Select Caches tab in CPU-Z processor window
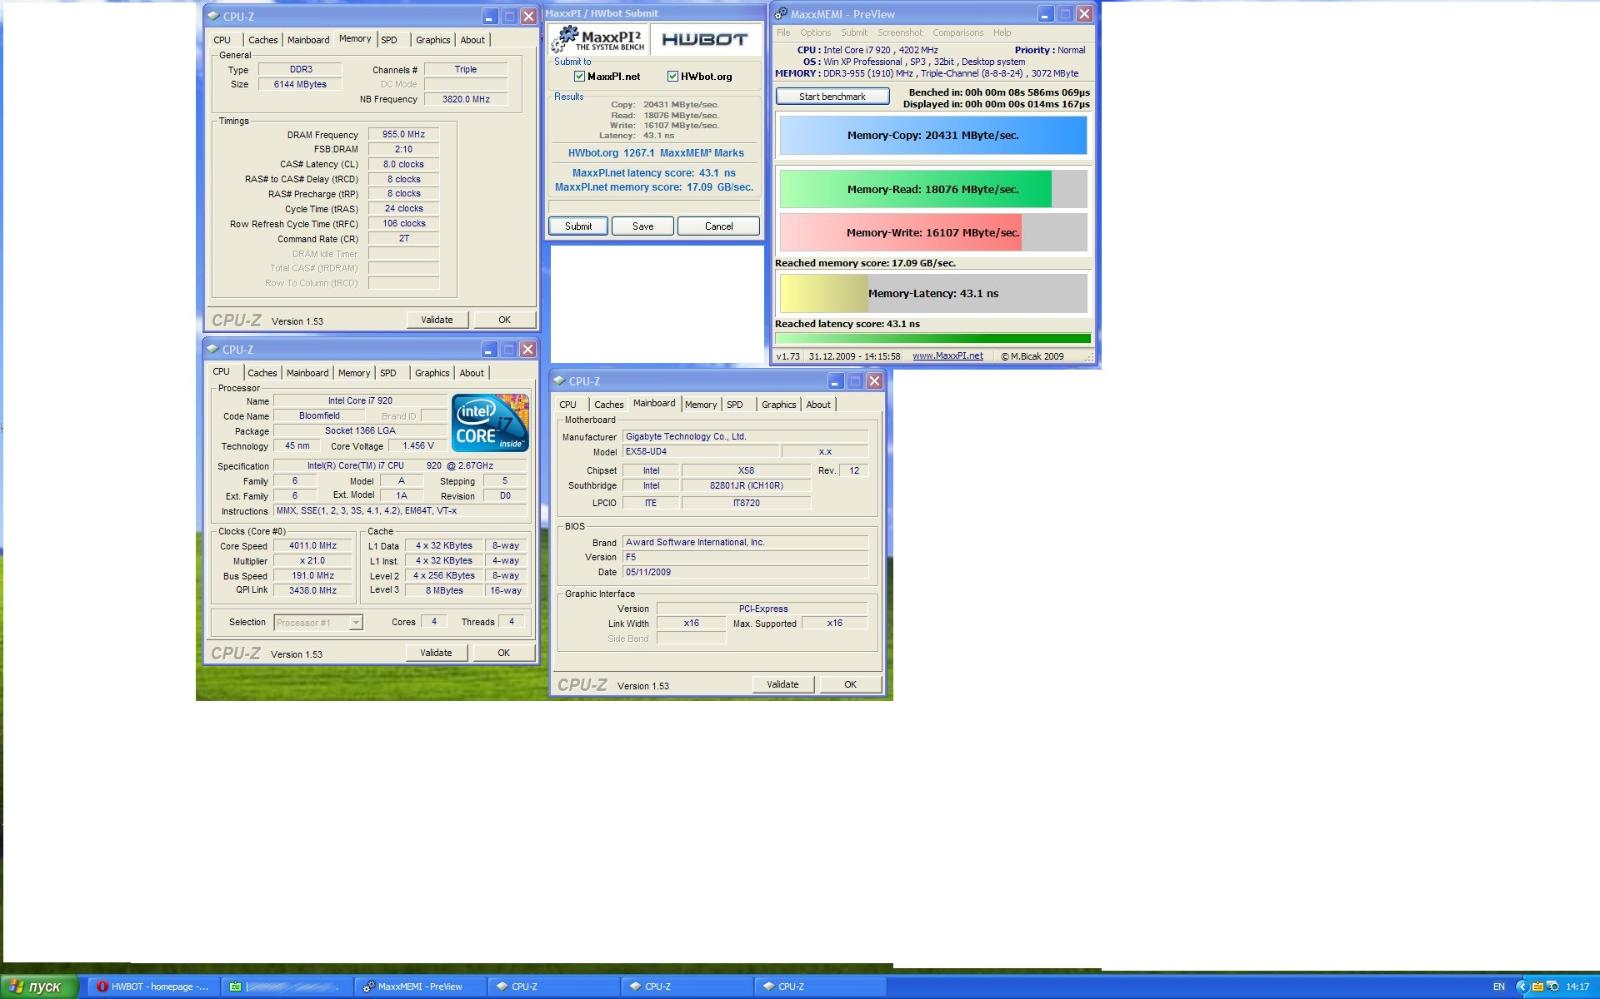 tap(262, 373)
